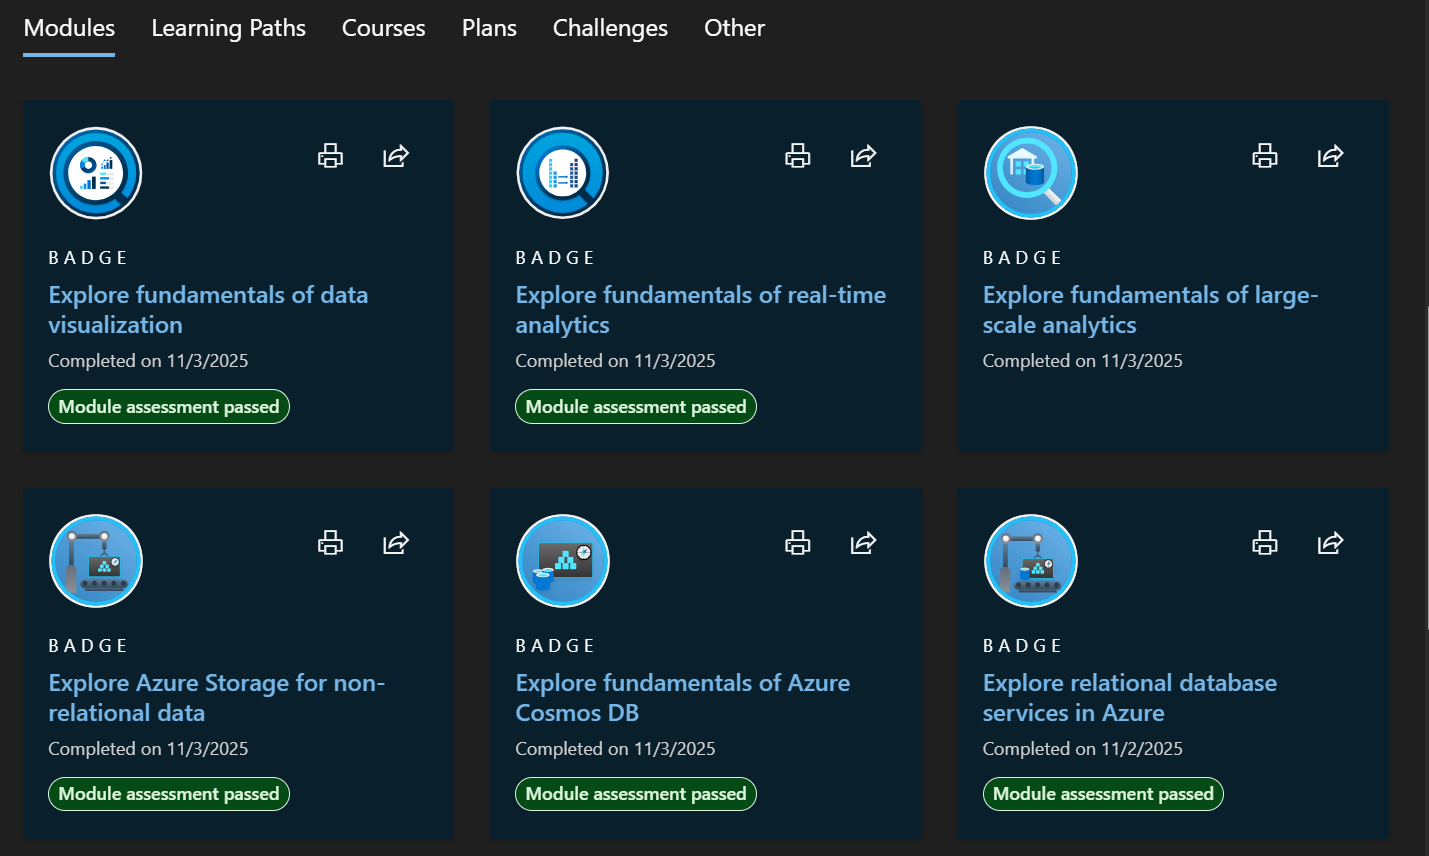Print the real-time analytics badge
Screen dimensions: 1429x856
[797, 156]
